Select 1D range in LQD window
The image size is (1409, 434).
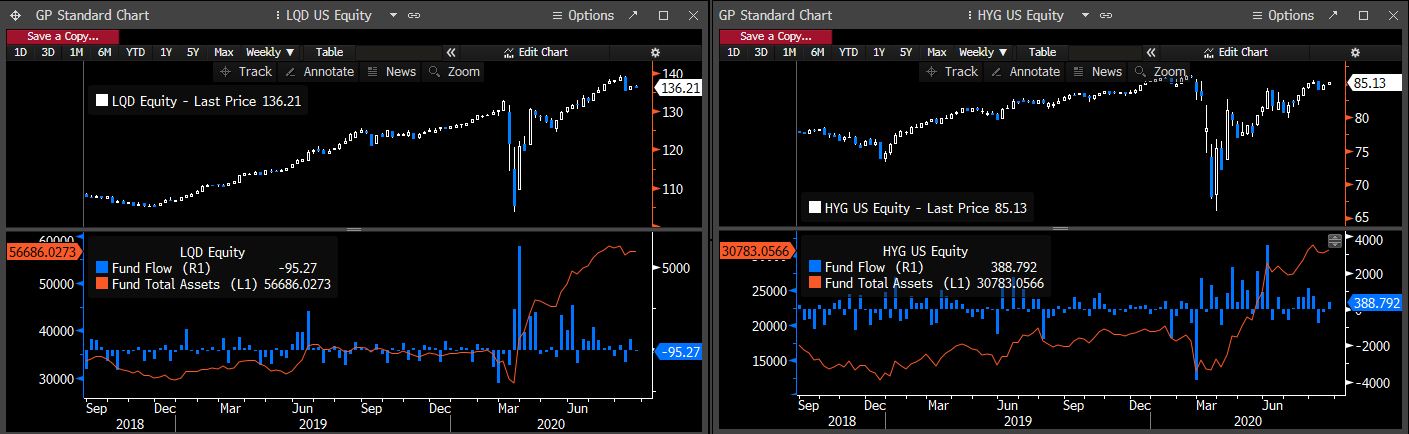20,52
